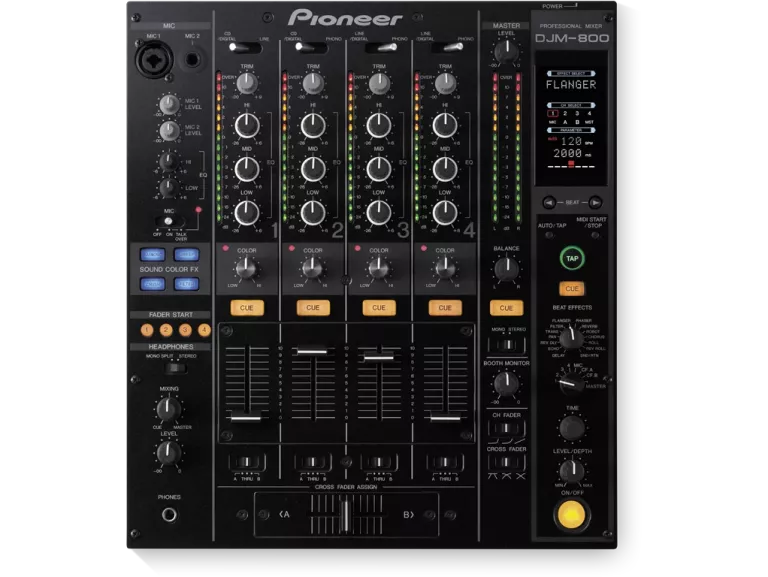
Task: Click the LEVEL/DEPTH knob
Action: pos(572,471)
